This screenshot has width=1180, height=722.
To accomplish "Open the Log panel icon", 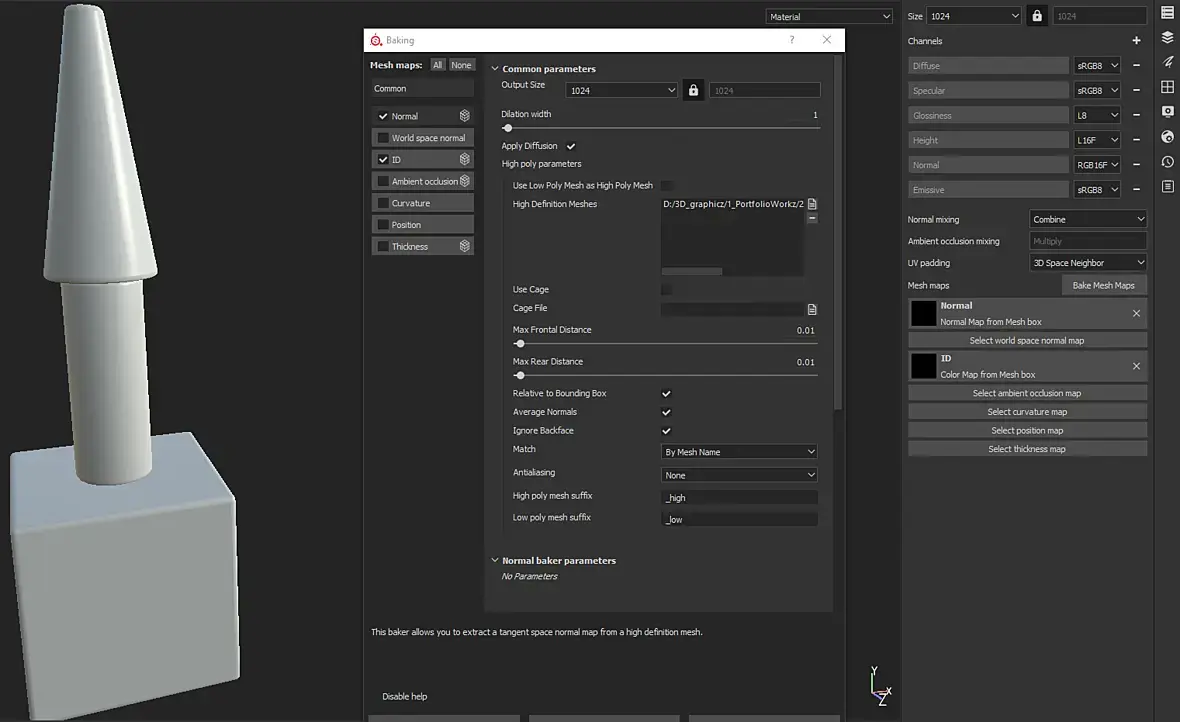I will [1167, 187].
